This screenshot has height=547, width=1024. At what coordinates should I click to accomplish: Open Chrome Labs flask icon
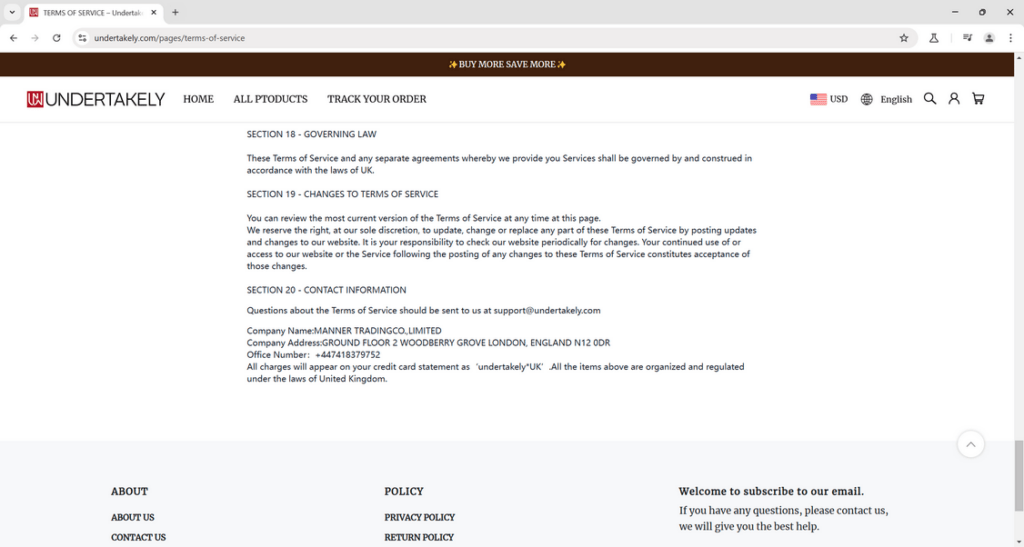coord(934,38)
